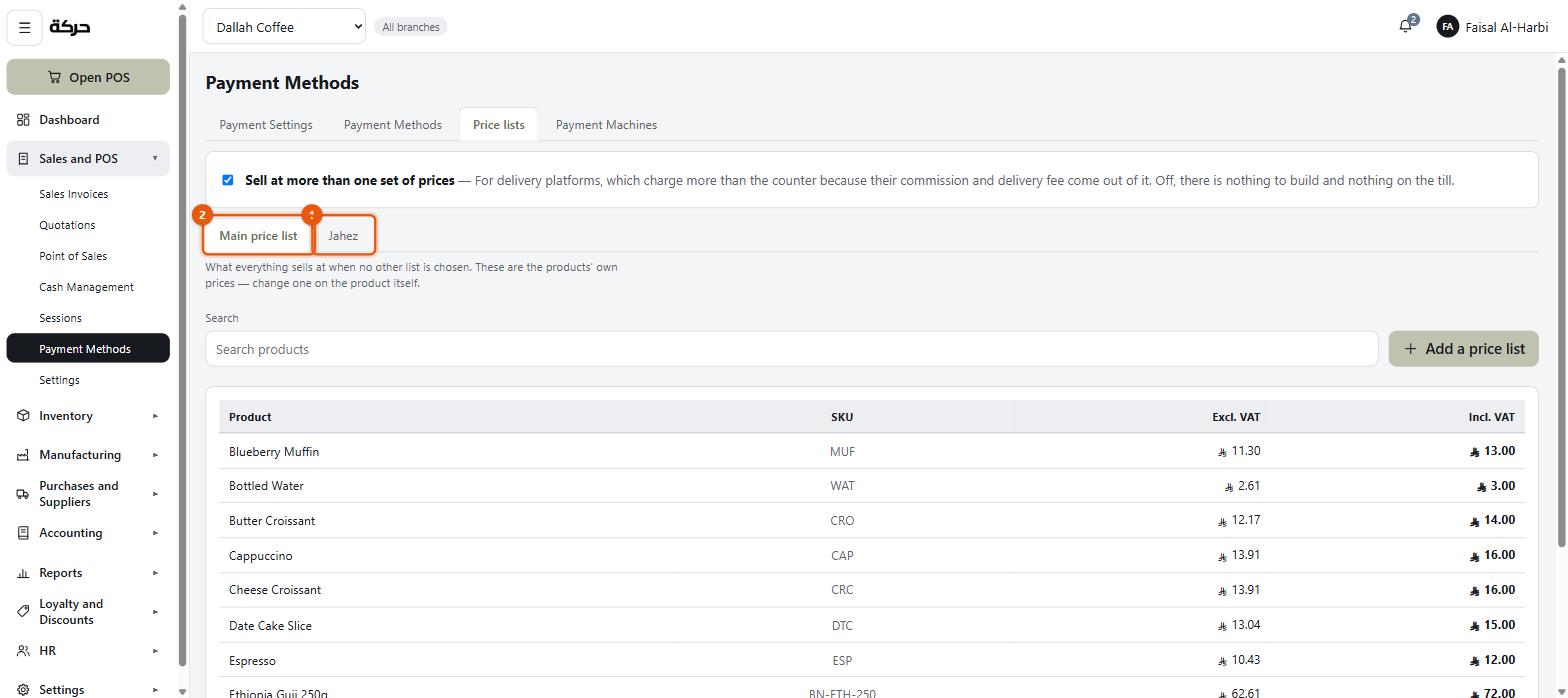Click the Purchases and Suppliers truck icon

23,494
